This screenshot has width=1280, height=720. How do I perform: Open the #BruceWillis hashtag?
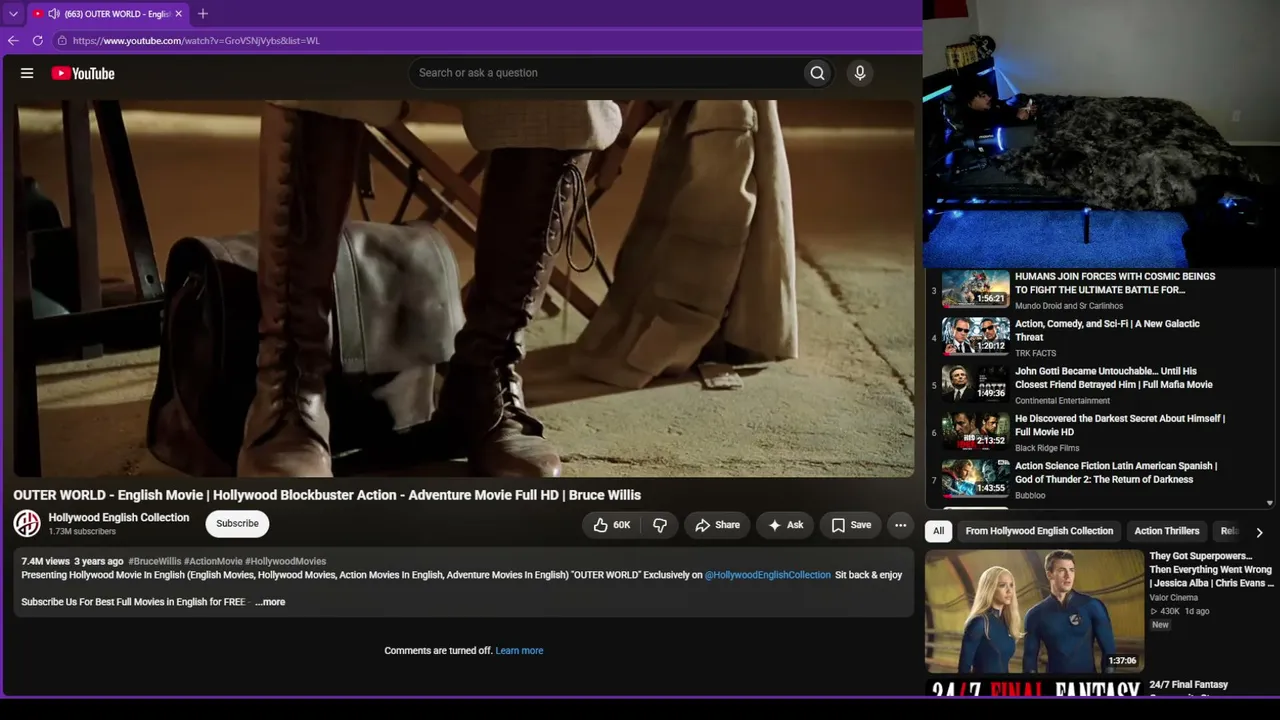(154, 562)
